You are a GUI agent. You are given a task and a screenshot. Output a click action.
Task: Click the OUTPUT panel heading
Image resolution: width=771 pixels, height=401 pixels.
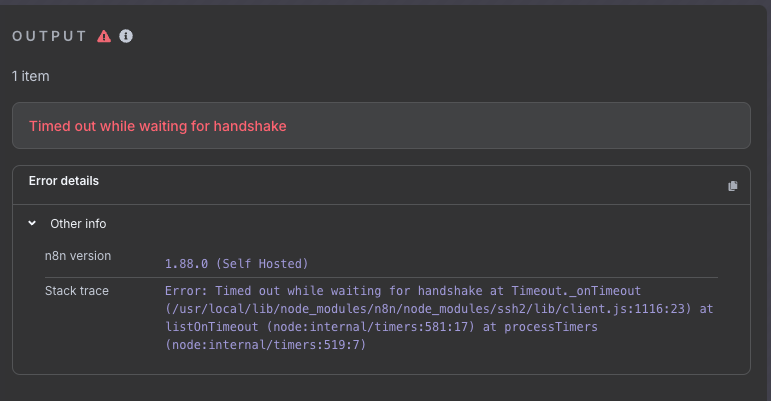pos(50,36)
